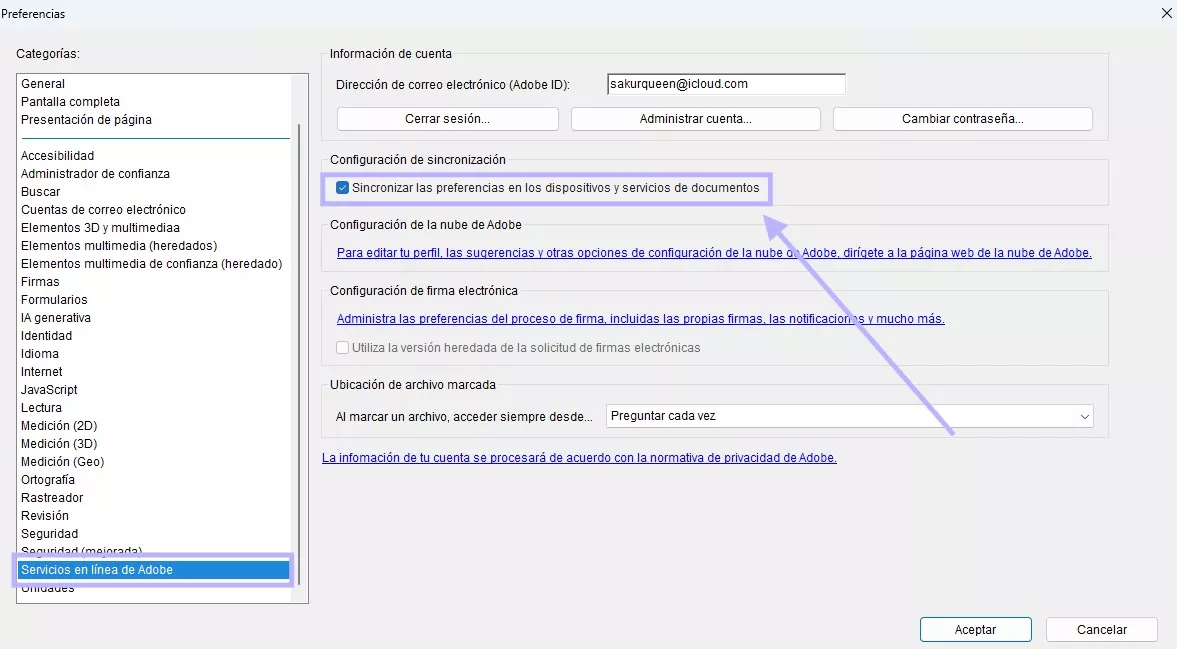Image resolution: width=1177 pixels, height=649 pixels.
Task: Open the Accesibilidad category
Action: 58,156
